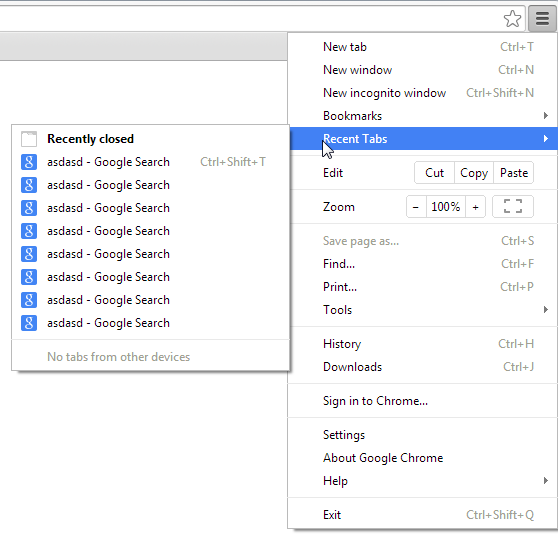Image resolution: width=558 pixels, height=545 pixels.
Task: Click the fullscreen icon next to zoom
Action: (x=513, y=206)
